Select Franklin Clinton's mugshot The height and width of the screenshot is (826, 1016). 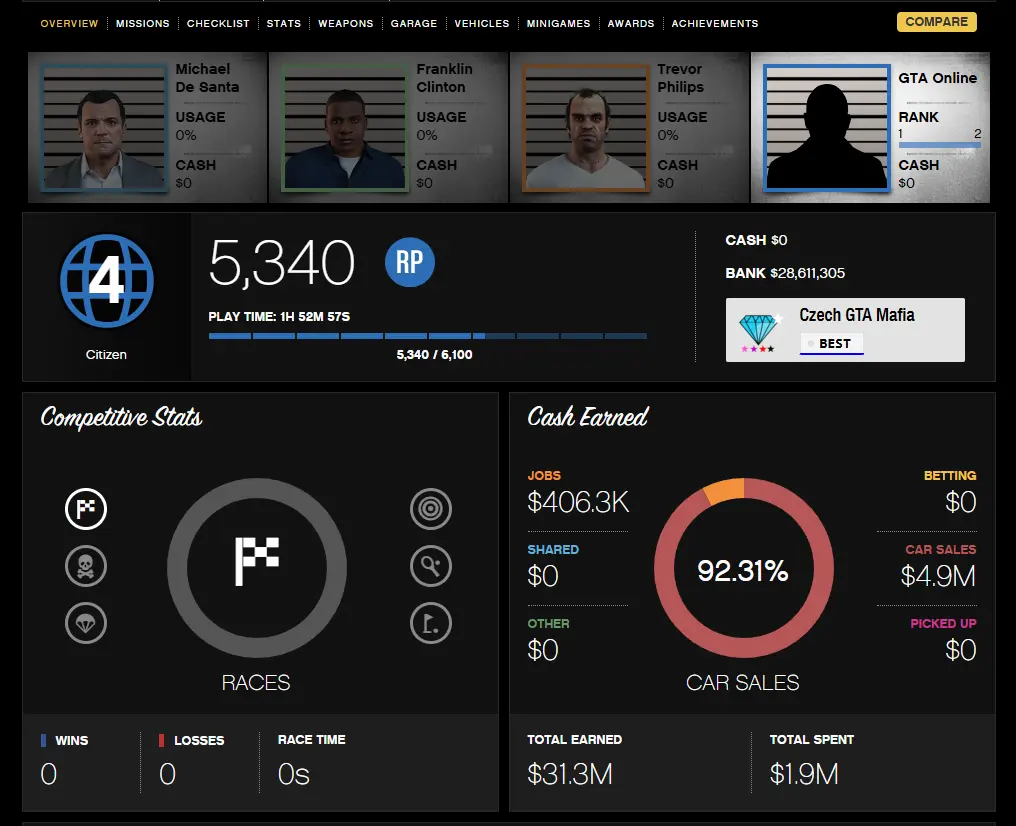[345, 127]
